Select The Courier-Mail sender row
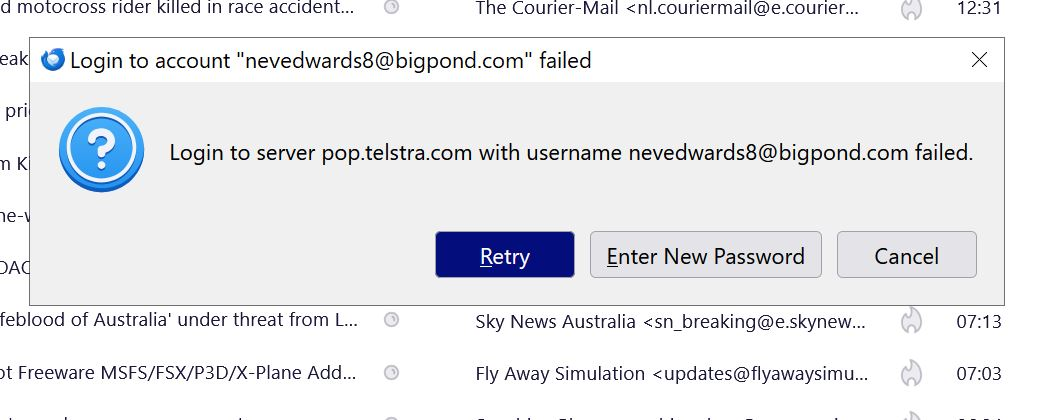 [x=667, y=8]
